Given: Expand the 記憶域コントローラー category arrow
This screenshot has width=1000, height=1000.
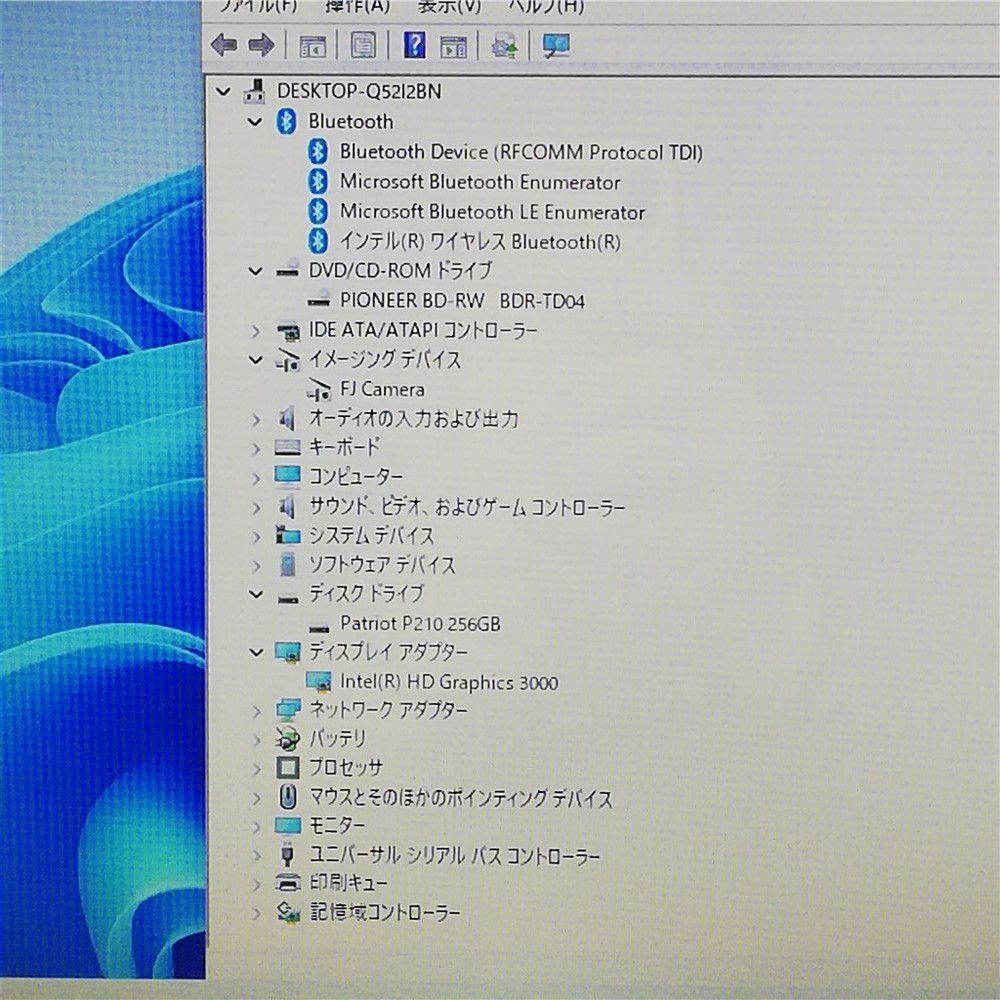Looking at the screenshot, I should pos(256,914).
